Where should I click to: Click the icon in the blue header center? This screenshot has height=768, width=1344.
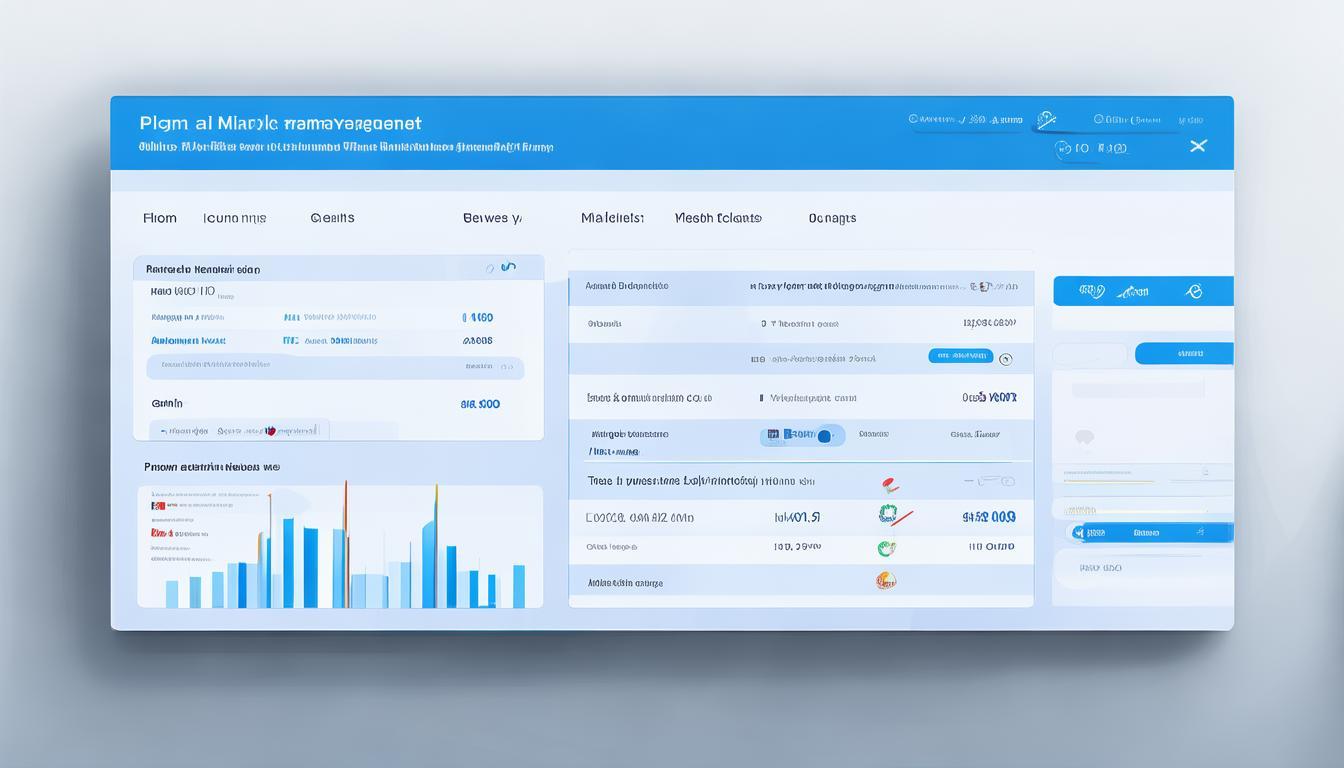coord(1046,120)
